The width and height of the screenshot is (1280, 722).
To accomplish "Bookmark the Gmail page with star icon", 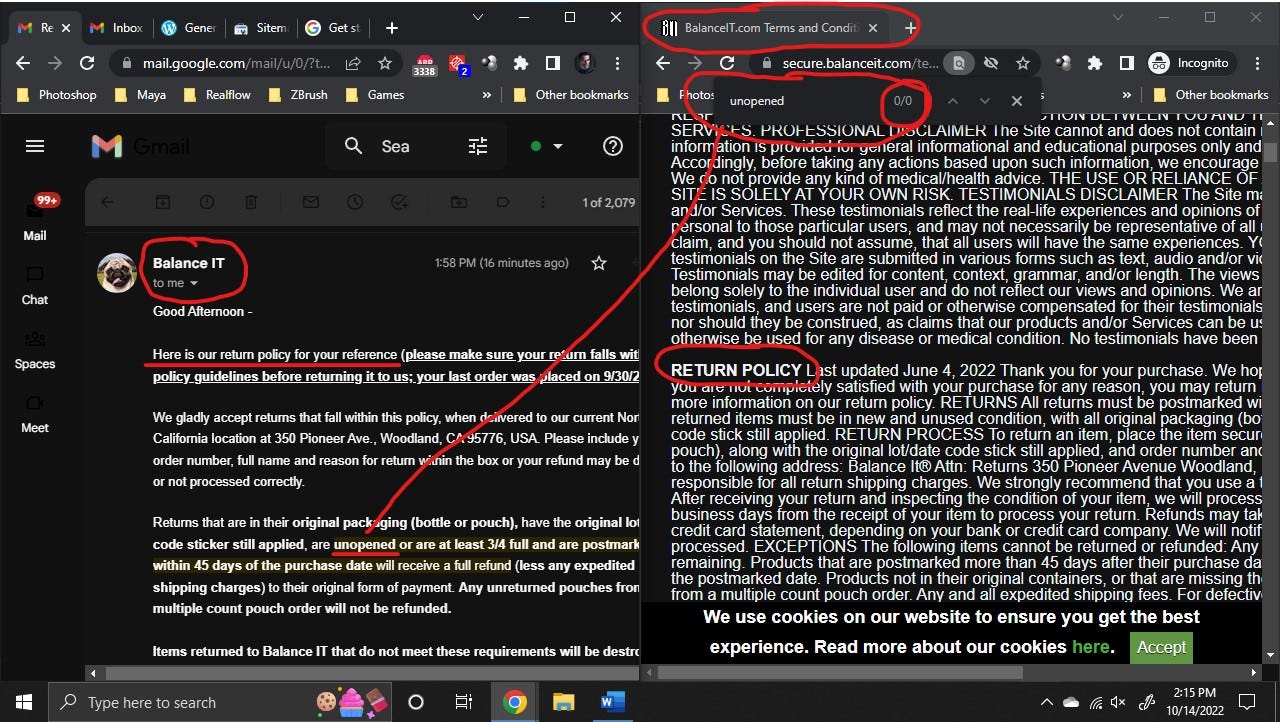I will point(384,63).
